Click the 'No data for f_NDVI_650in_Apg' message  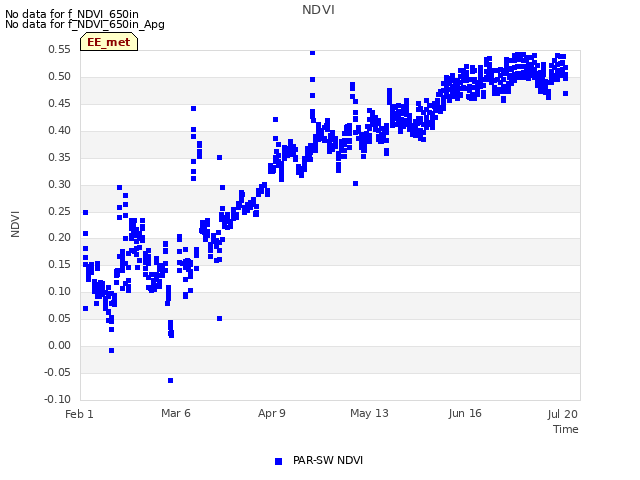click(x=85, y=24)
